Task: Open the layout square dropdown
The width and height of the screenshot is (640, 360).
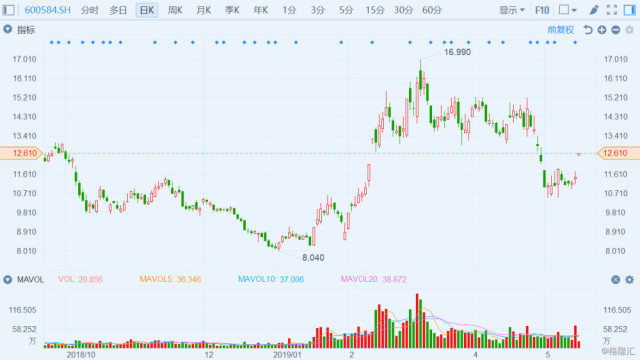Action: (x=568, y=10)
